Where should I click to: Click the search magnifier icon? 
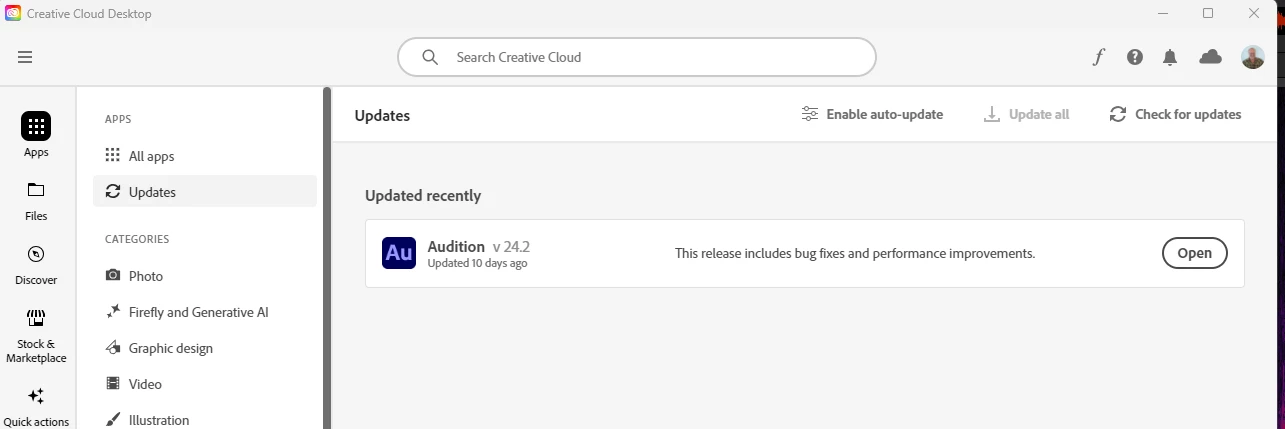click(x=430, y=57)
